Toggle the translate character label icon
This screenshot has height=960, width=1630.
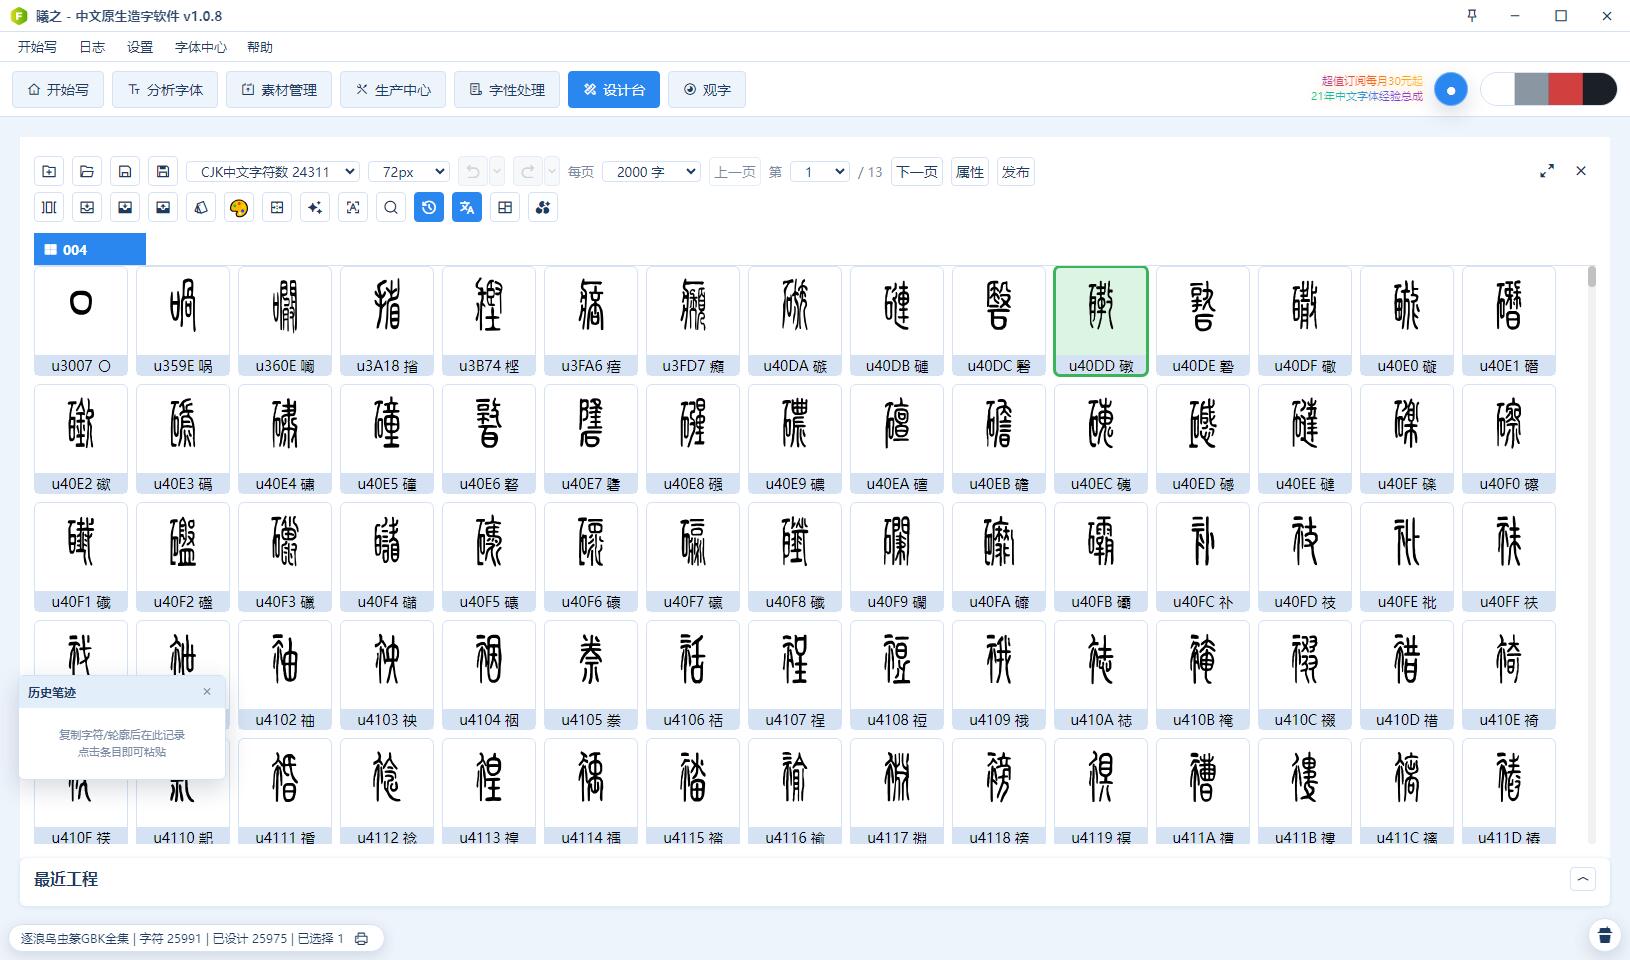click(467, 208)
